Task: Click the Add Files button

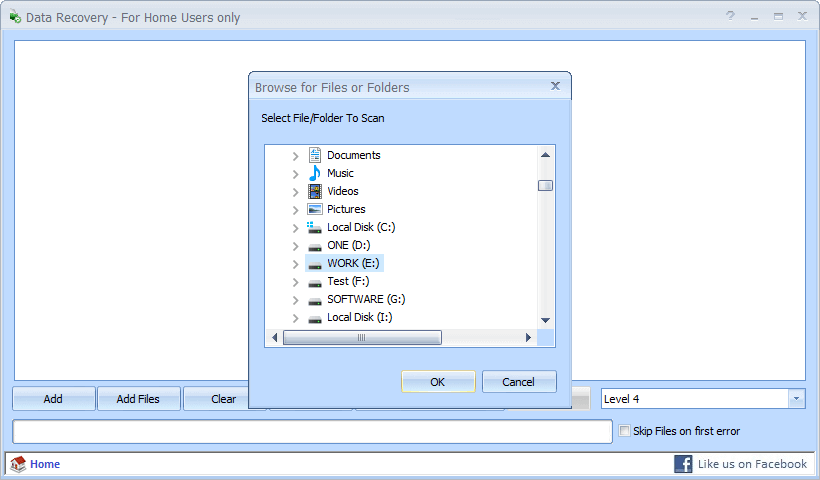Action: click(x=138, y=399)
